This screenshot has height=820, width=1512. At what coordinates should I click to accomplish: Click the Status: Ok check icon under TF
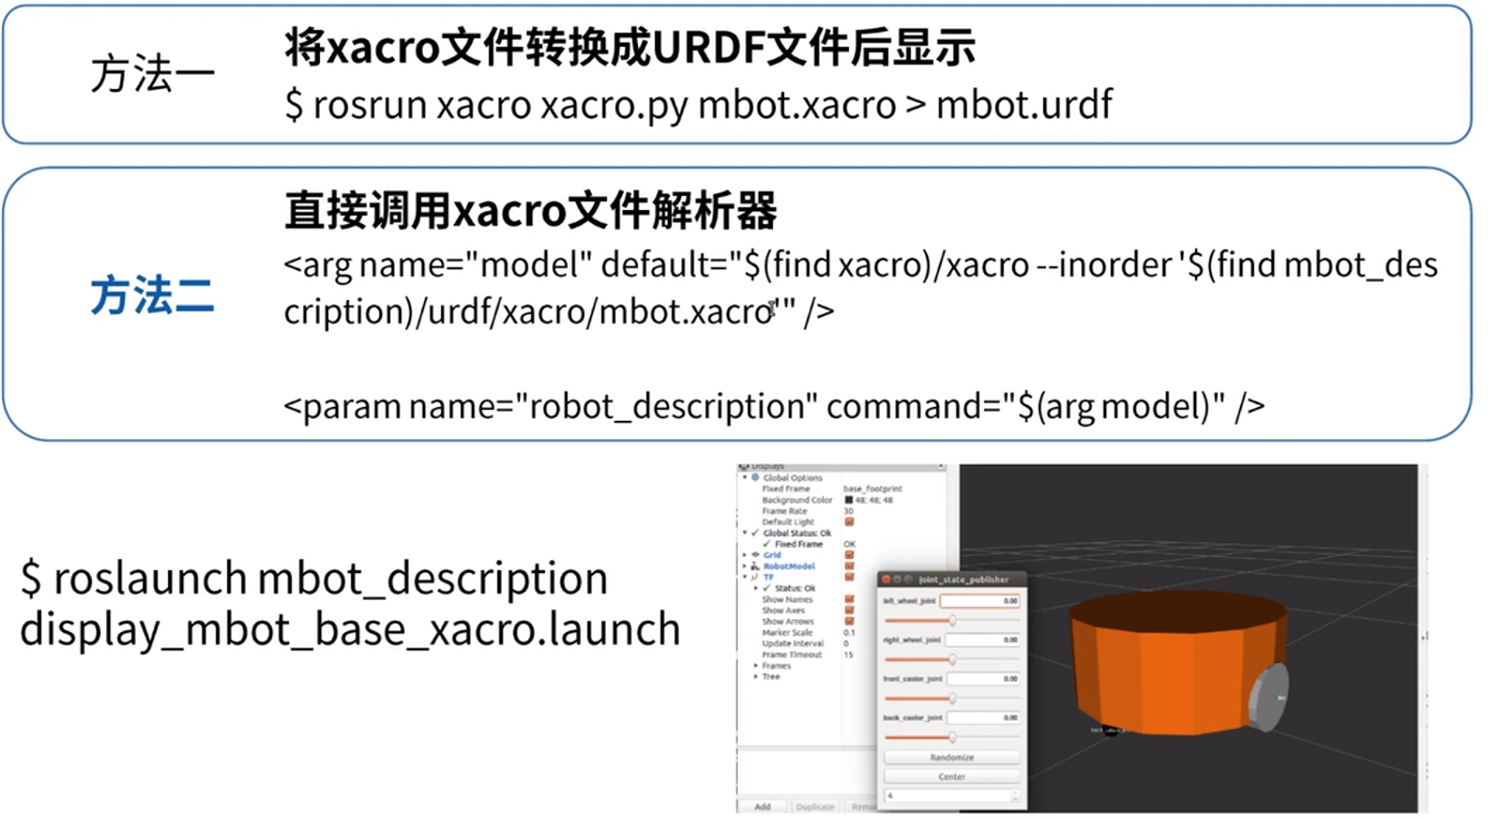764,590
